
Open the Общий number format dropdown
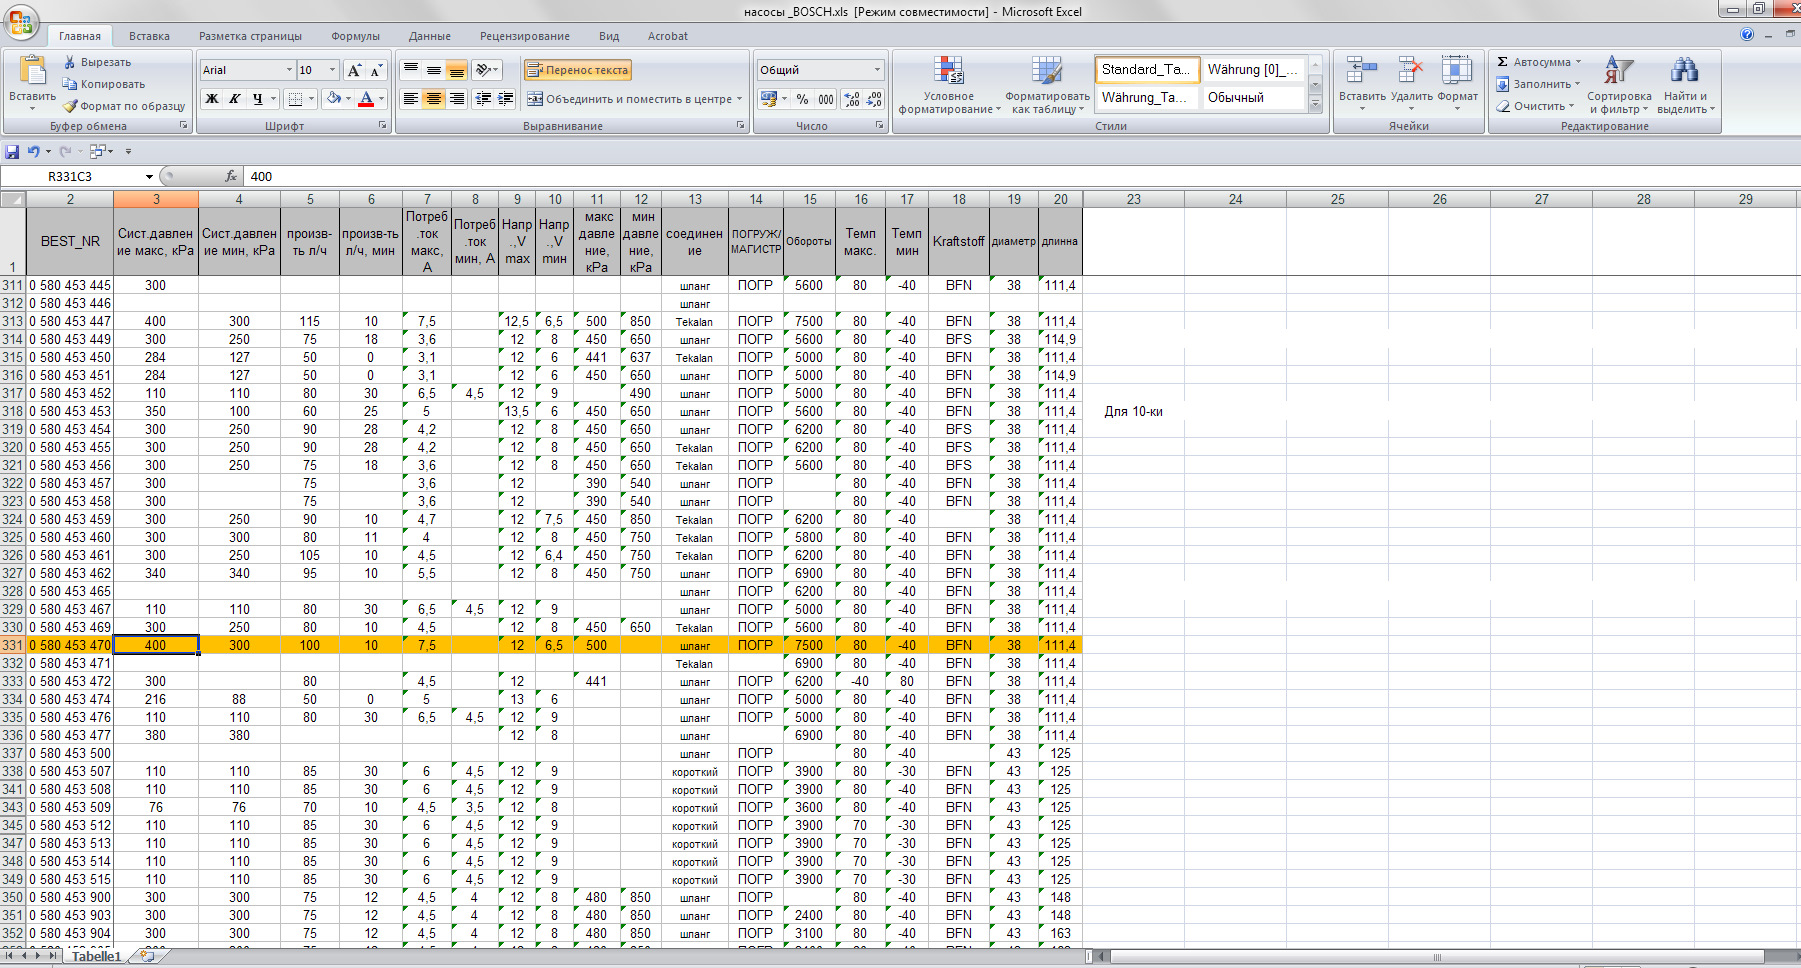click(878, 70)
